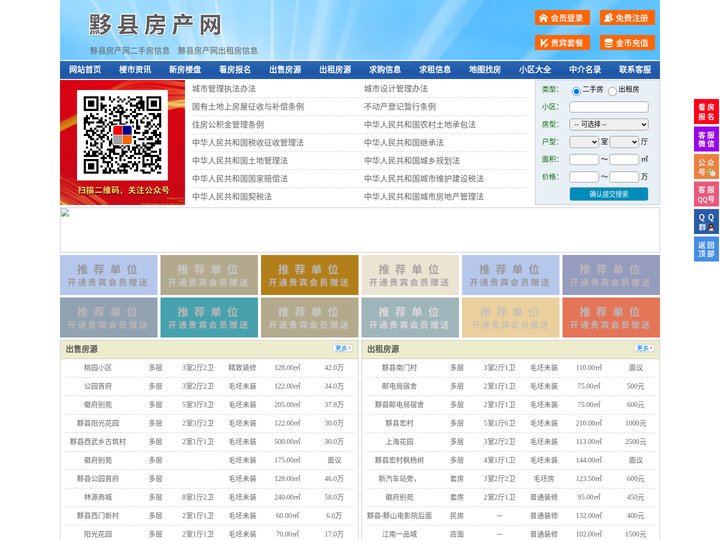Focus the 小区 community name input
Viewport: 720px width, 540px height.
(609, 107)
